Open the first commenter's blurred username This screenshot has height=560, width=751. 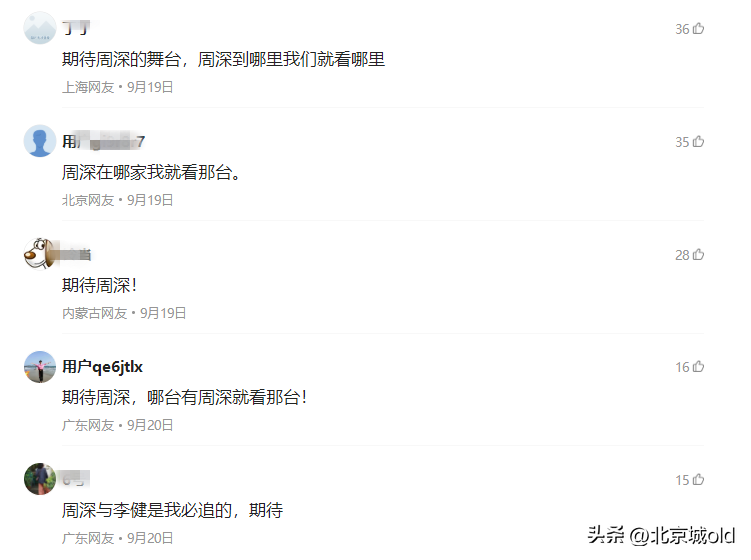point(77,28)
